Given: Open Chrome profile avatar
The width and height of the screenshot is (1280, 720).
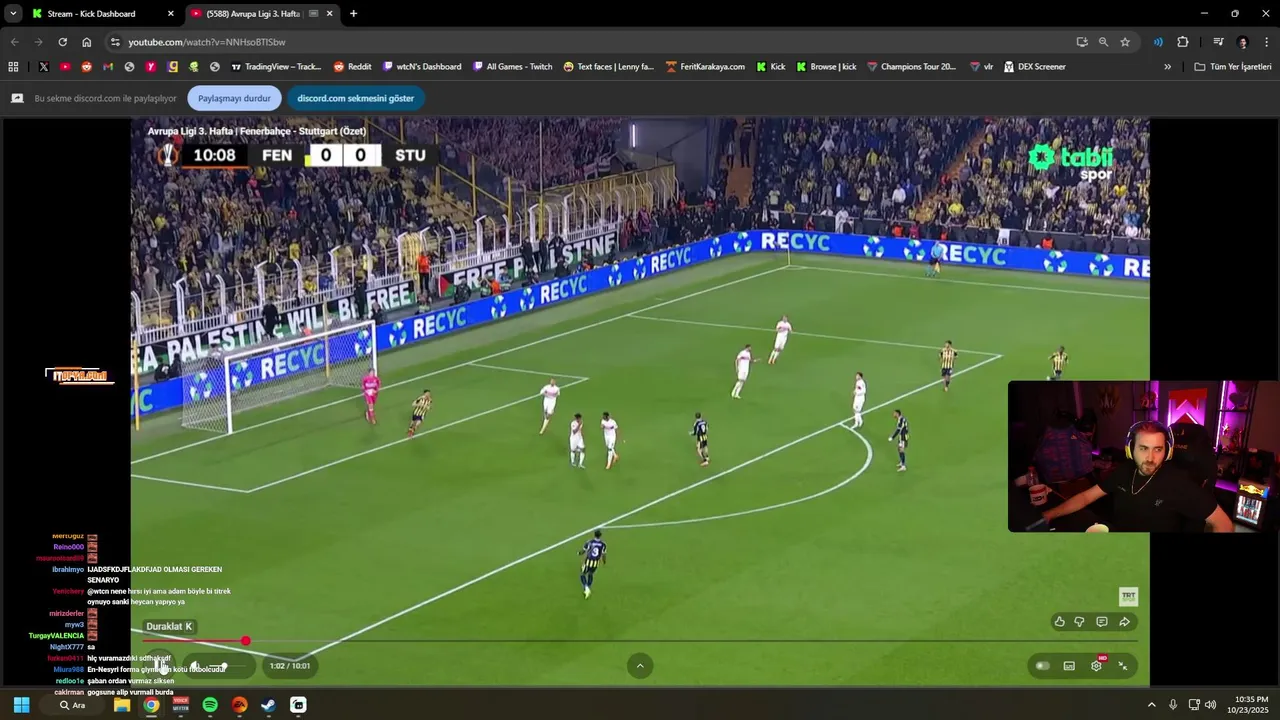Looking at the screenshot, I should click(x=1243, y=42).
